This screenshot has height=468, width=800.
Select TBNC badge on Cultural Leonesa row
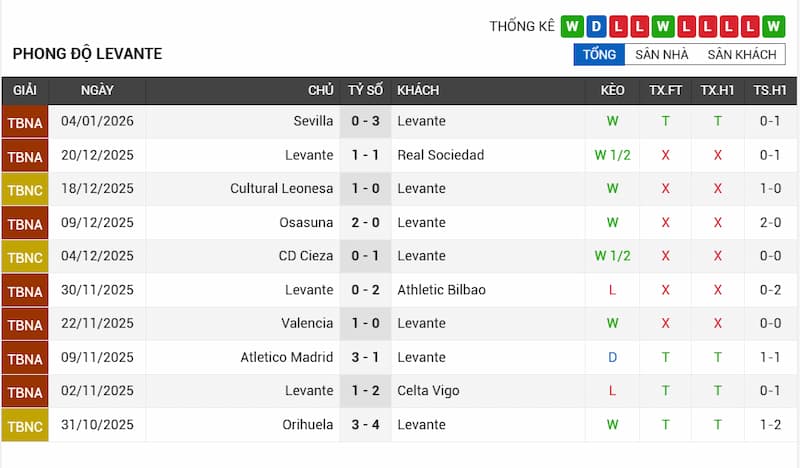25,189
